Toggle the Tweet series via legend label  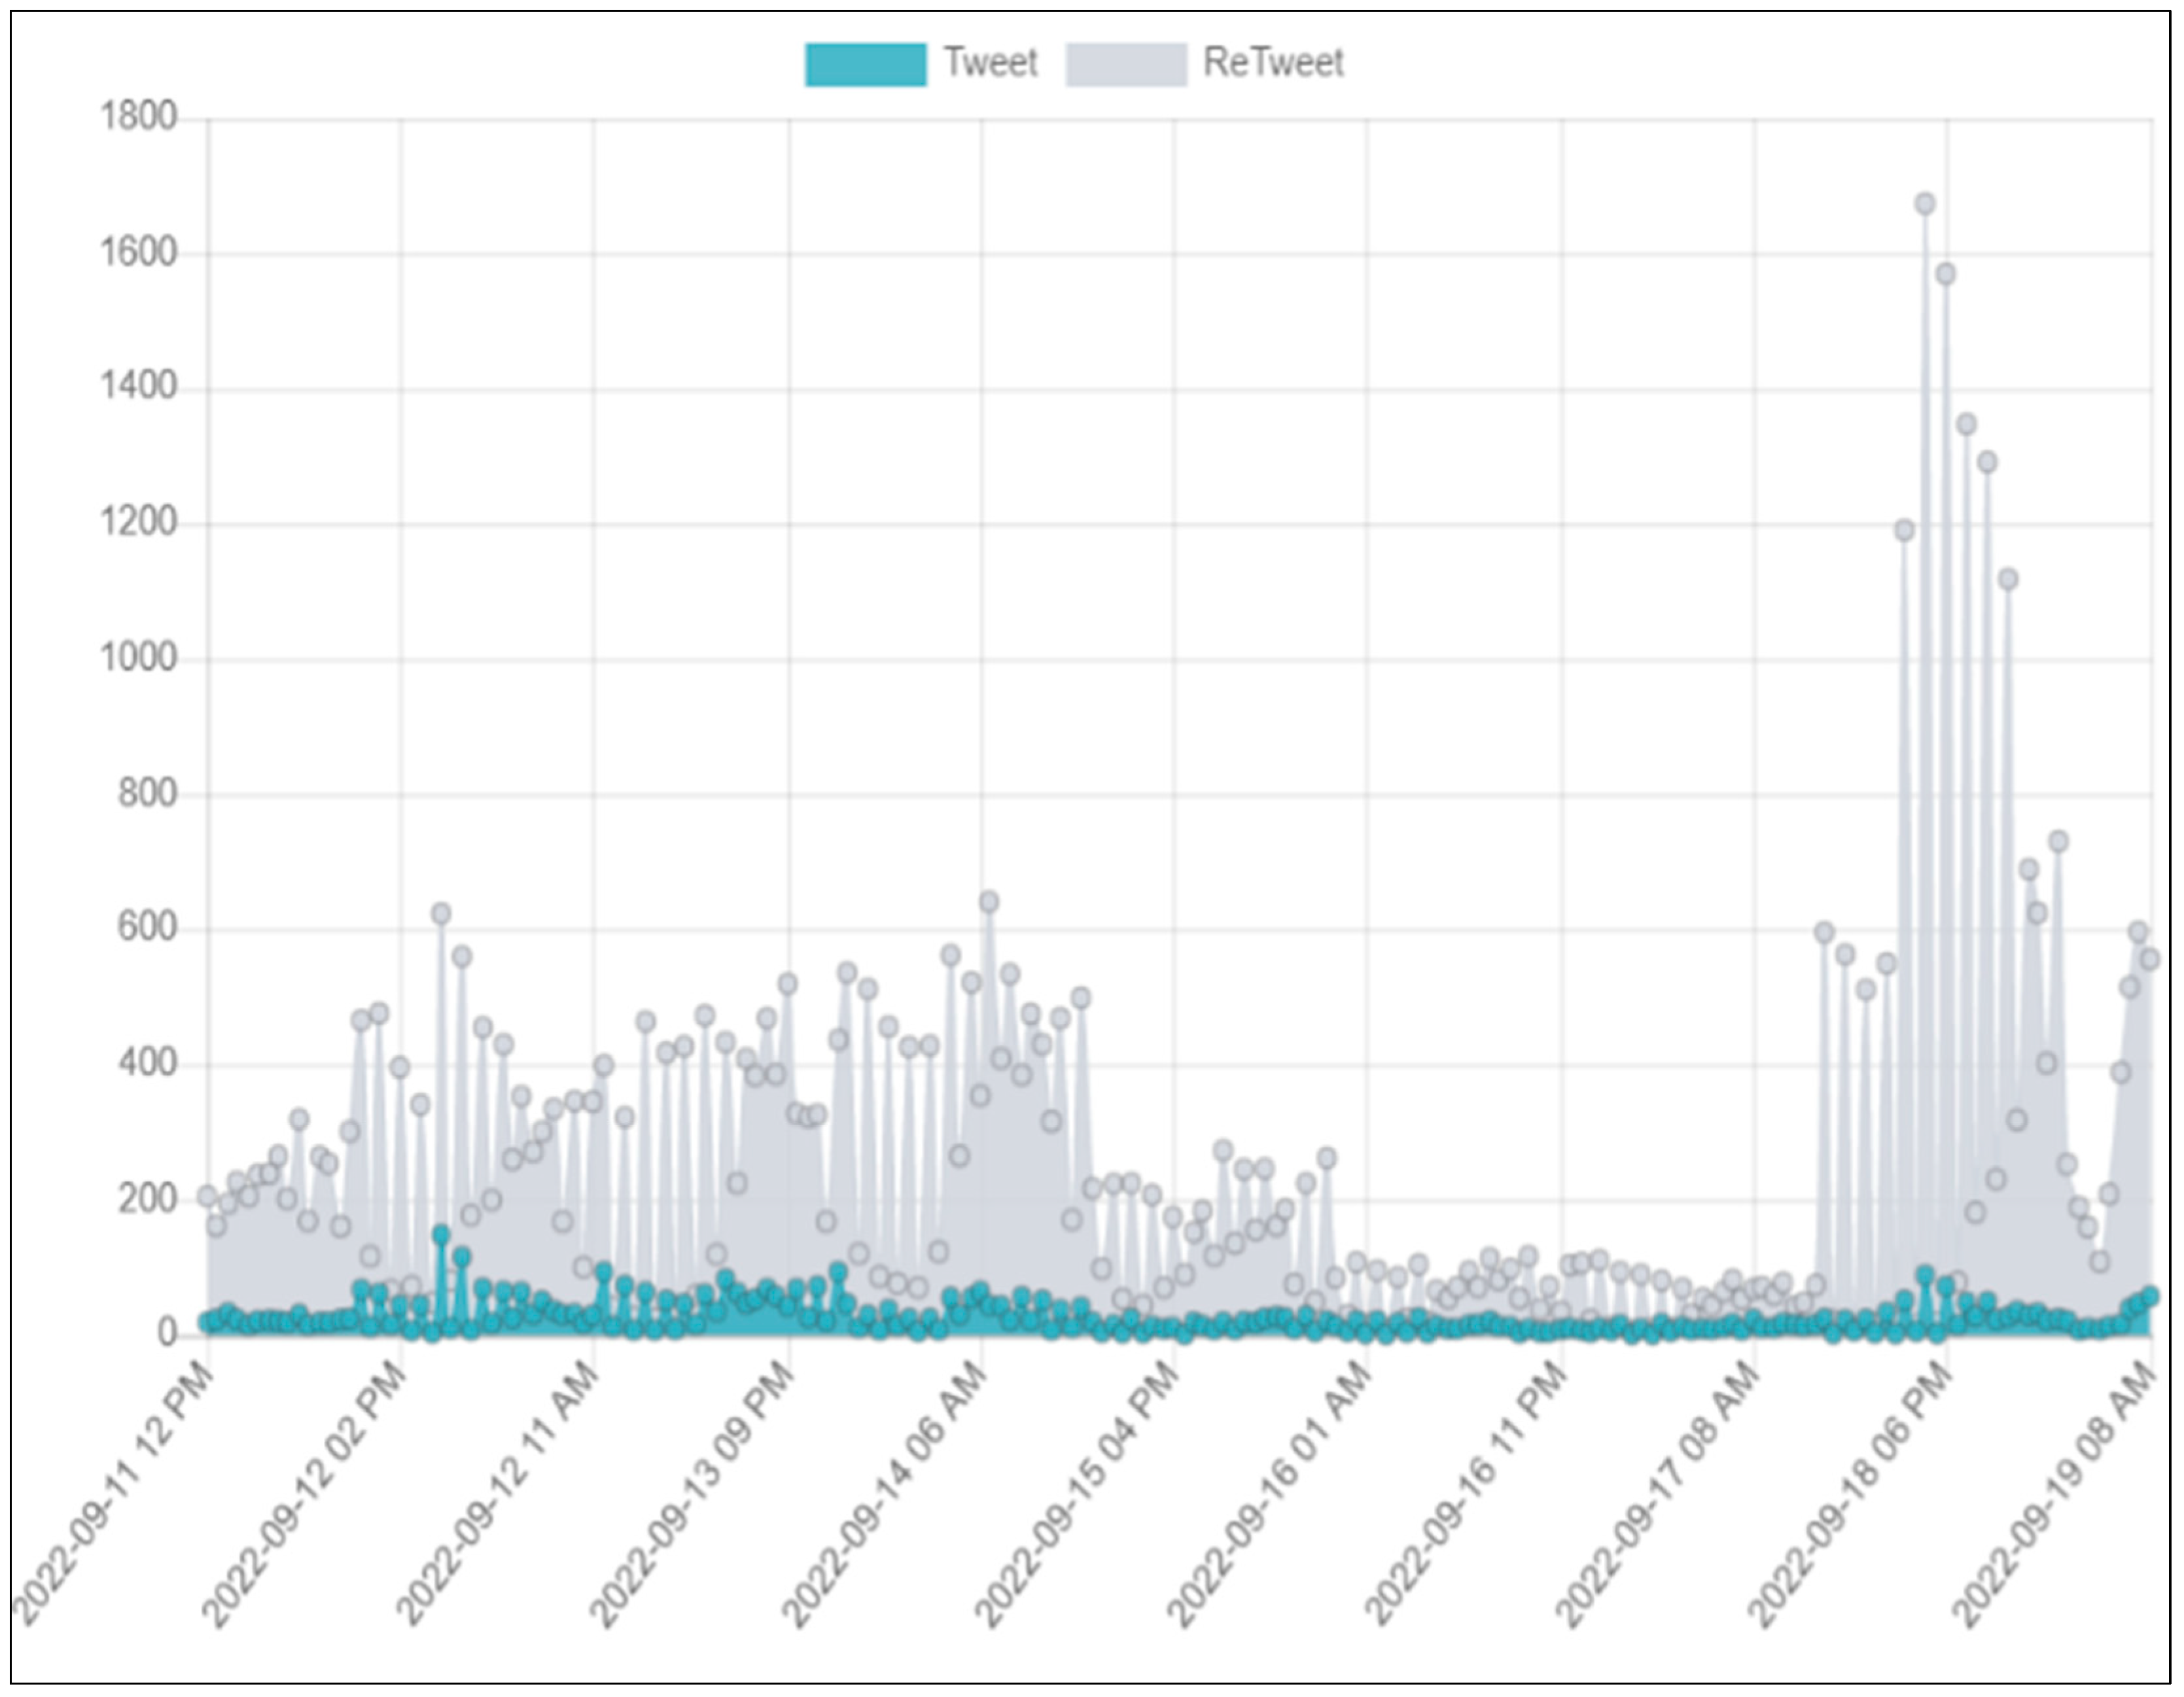990,63
